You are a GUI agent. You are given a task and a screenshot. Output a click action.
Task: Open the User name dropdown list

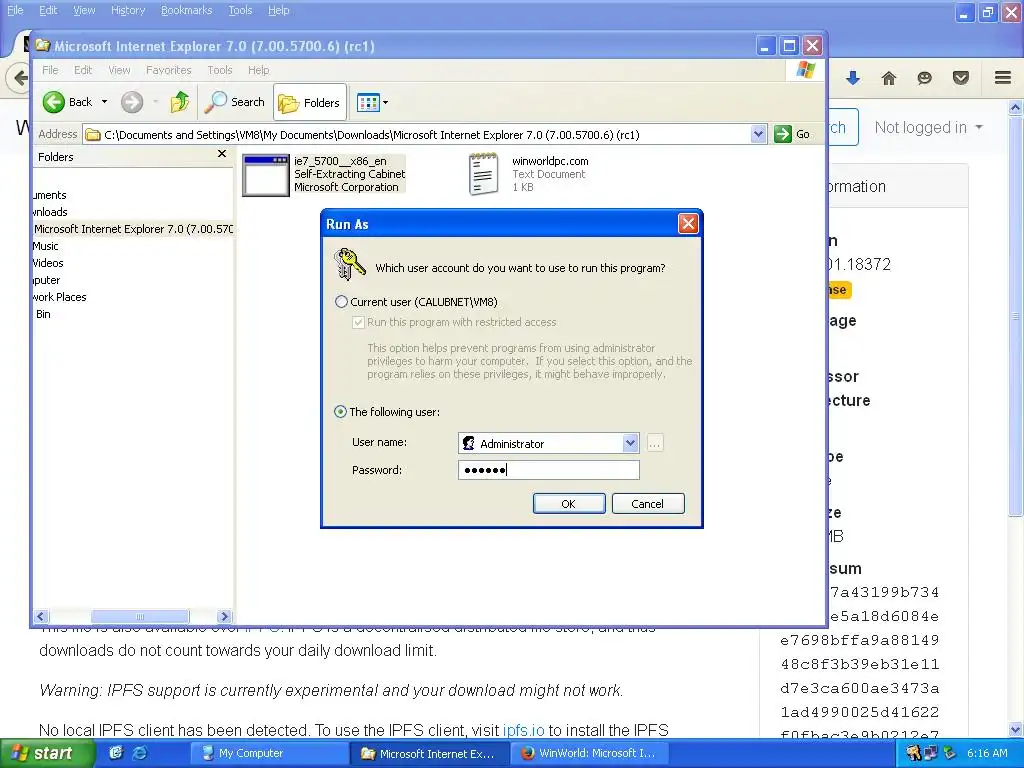[630, 443]
